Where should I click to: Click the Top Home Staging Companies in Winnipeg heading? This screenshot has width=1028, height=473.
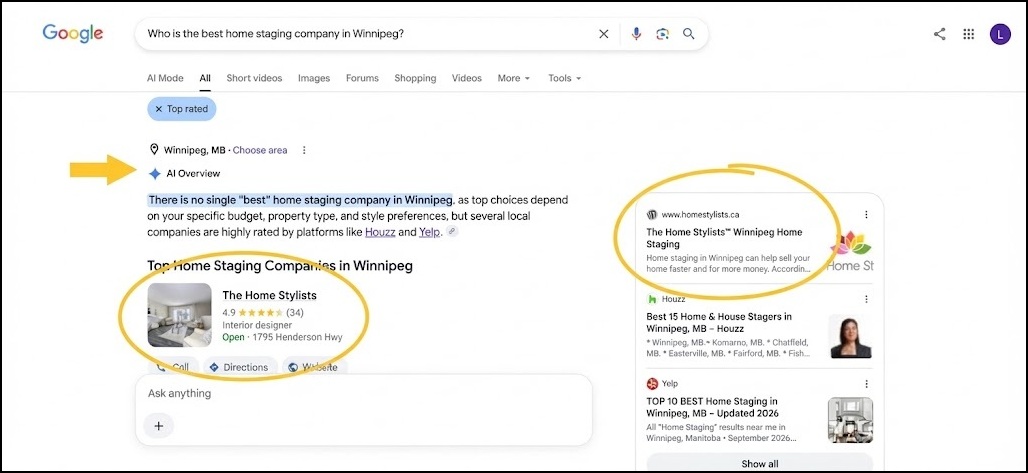click(280, 266)
